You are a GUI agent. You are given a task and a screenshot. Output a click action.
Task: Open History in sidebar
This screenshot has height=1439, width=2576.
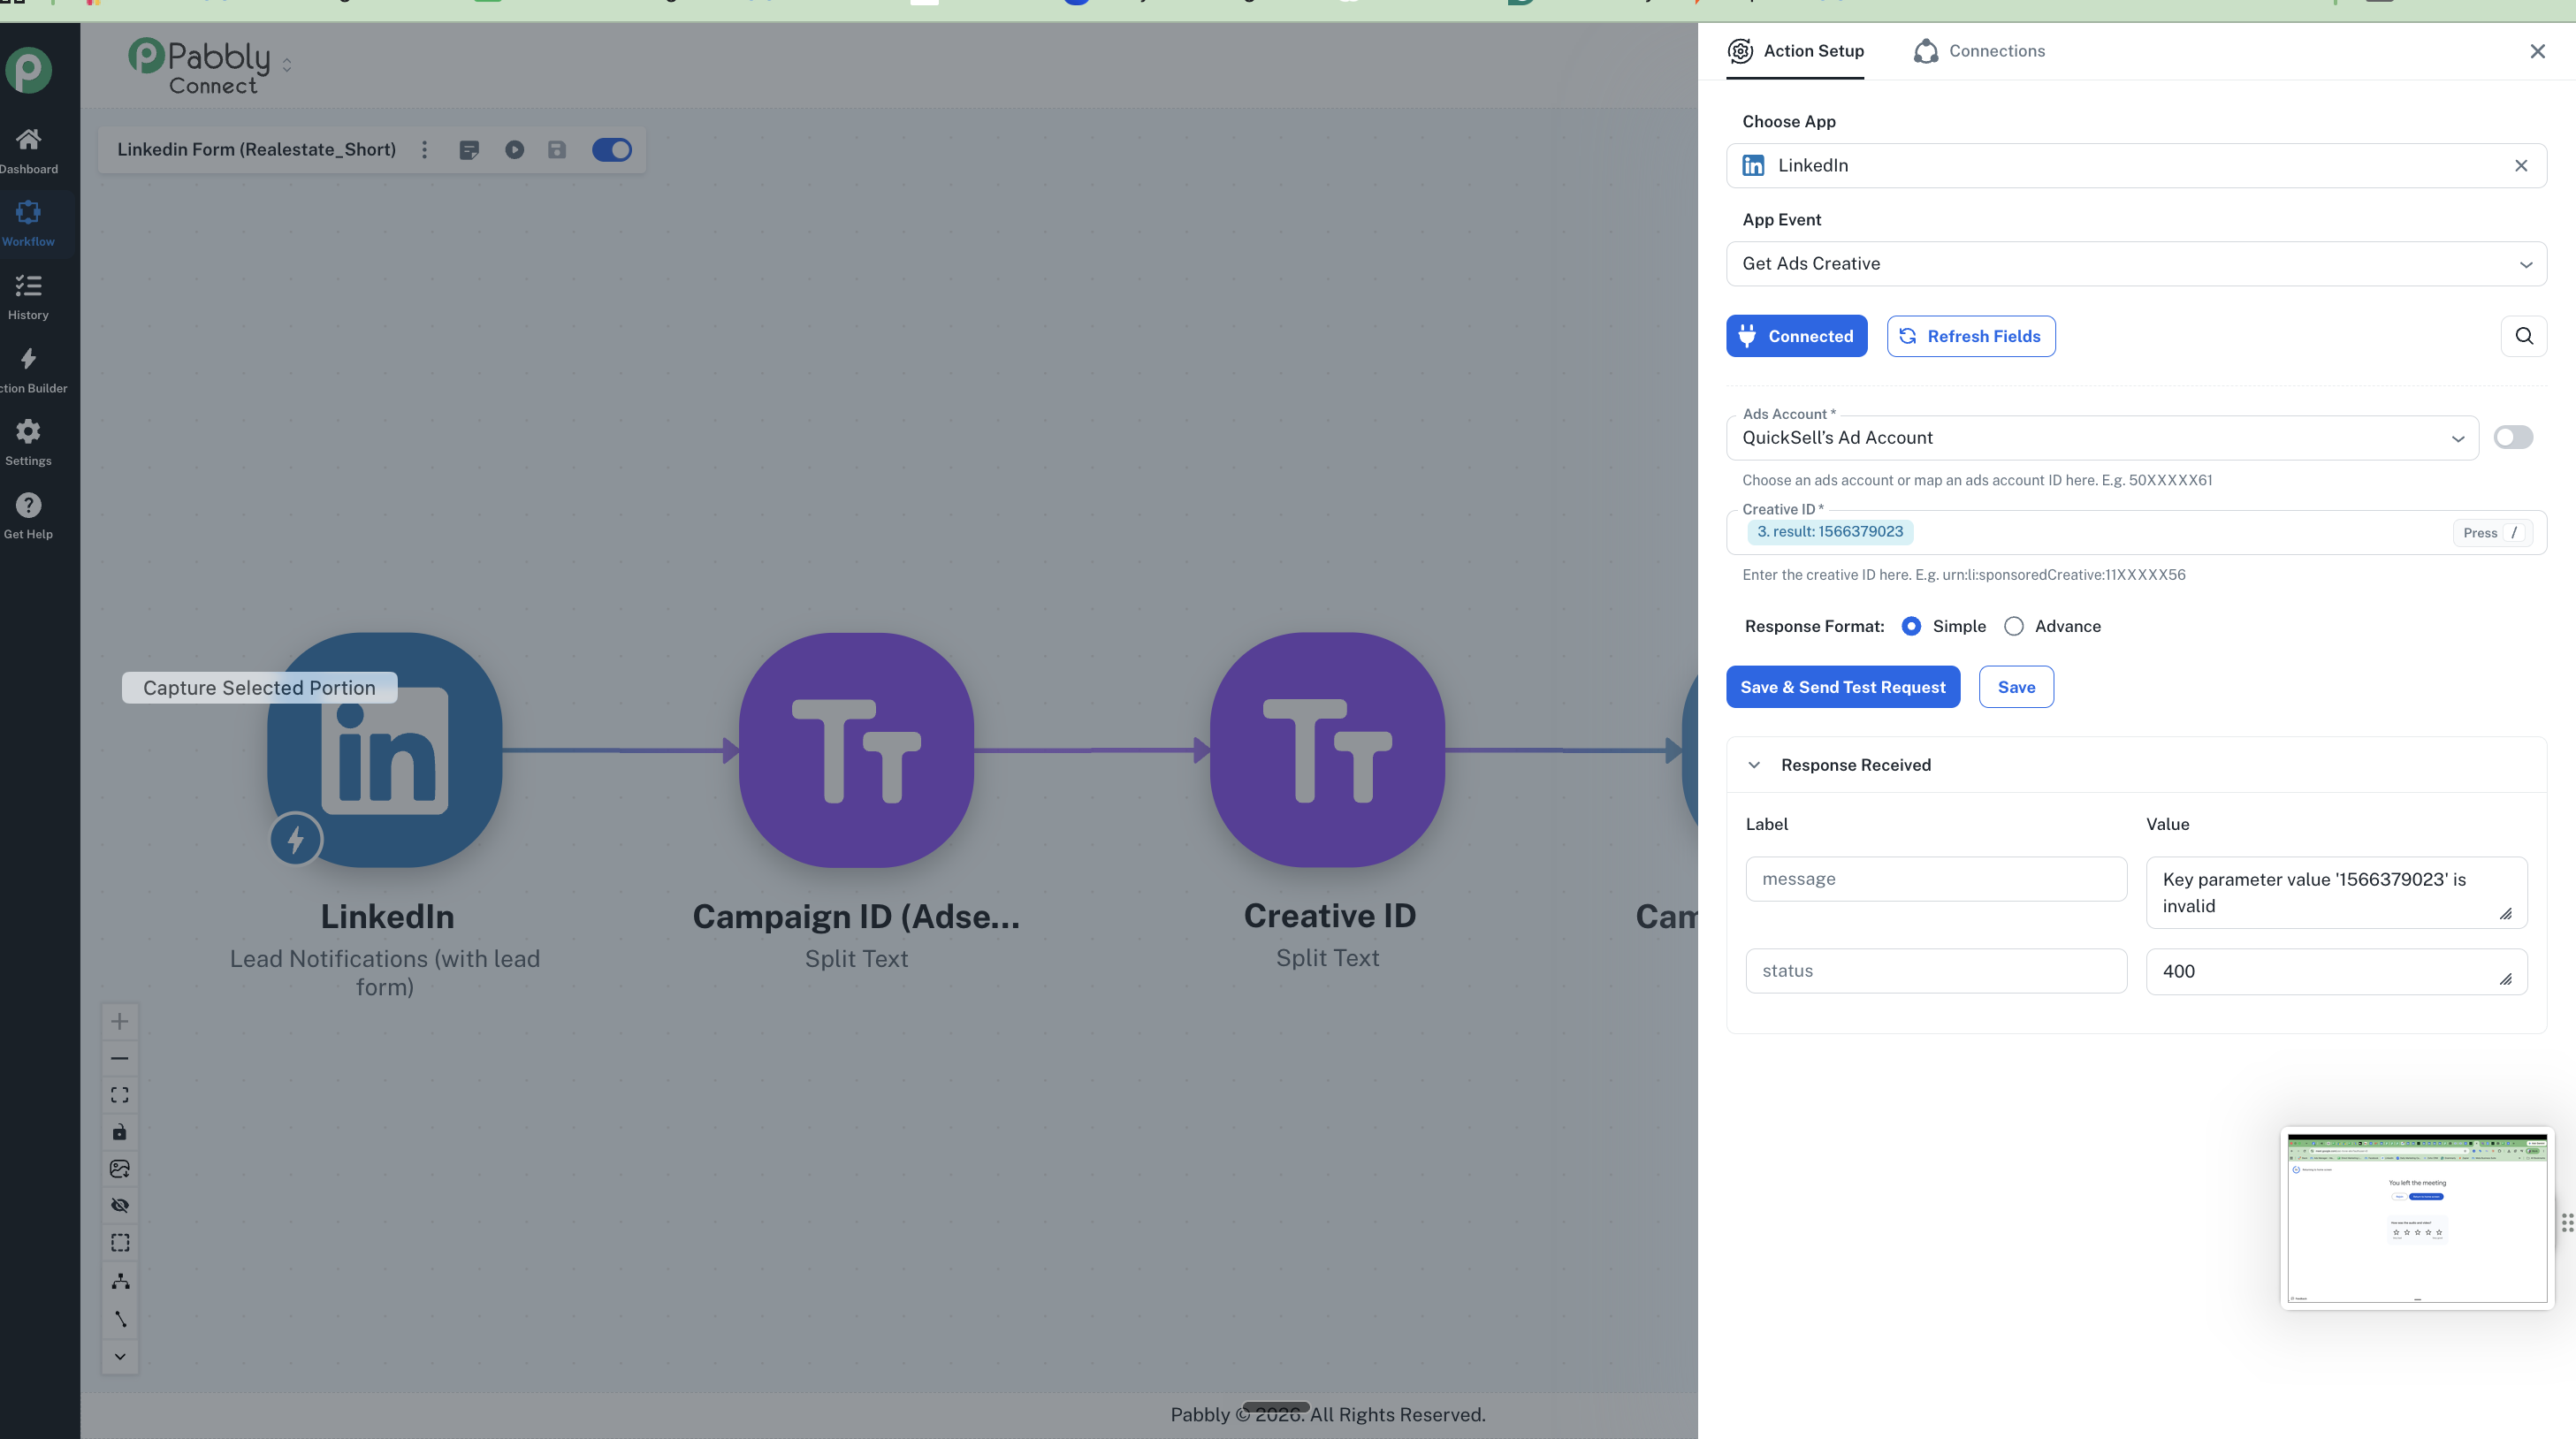click(x=28, y=297)
